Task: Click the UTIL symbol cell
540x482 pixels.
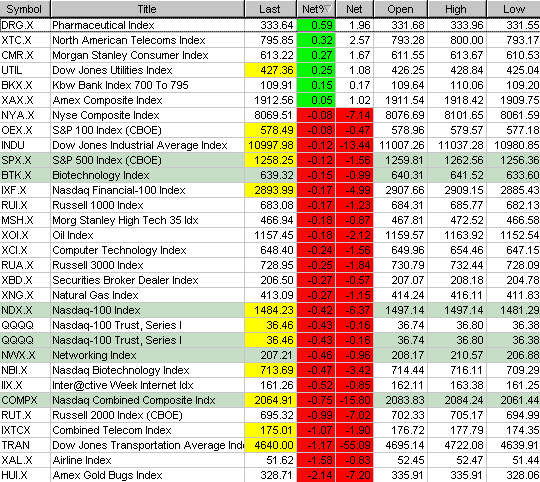Action: [x=25, y=70]
